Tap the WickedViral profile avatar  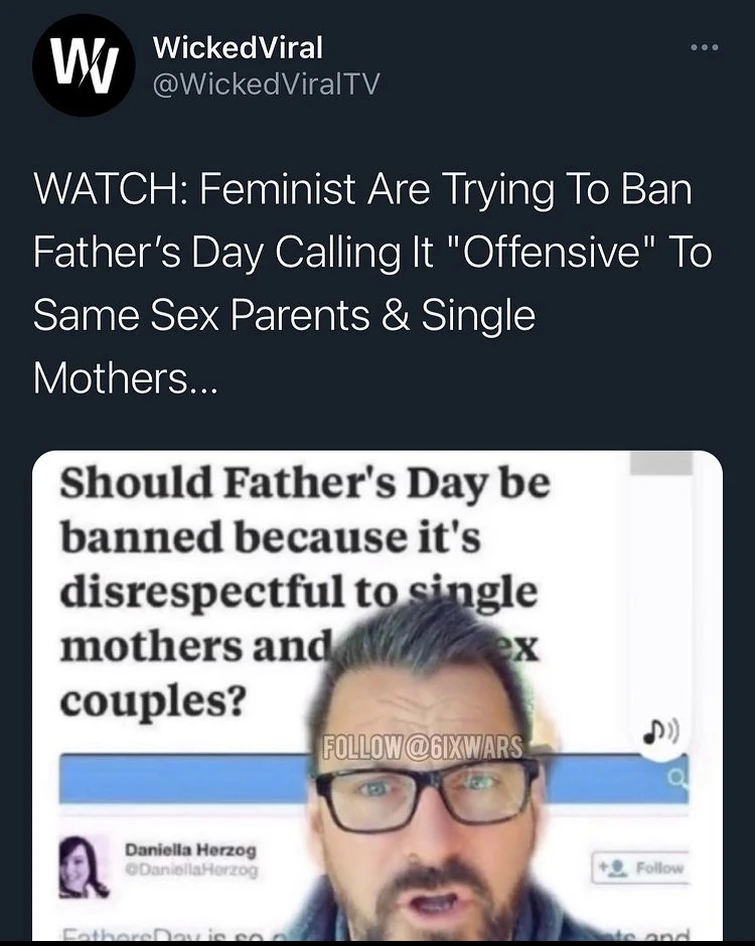(x=83, y=65)
